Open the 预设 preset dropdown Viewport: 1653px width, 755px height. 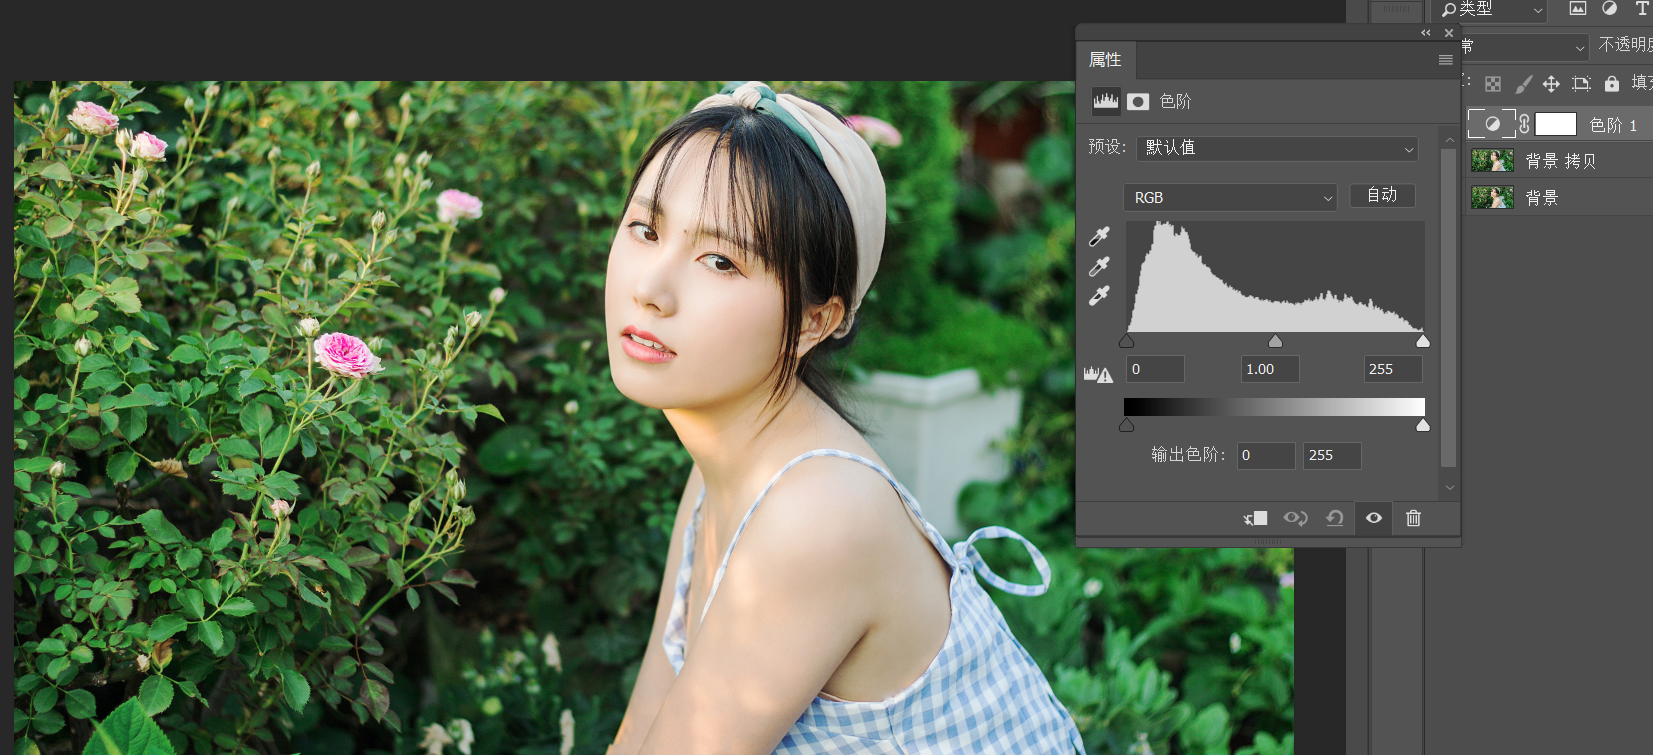pos(1278,148)
